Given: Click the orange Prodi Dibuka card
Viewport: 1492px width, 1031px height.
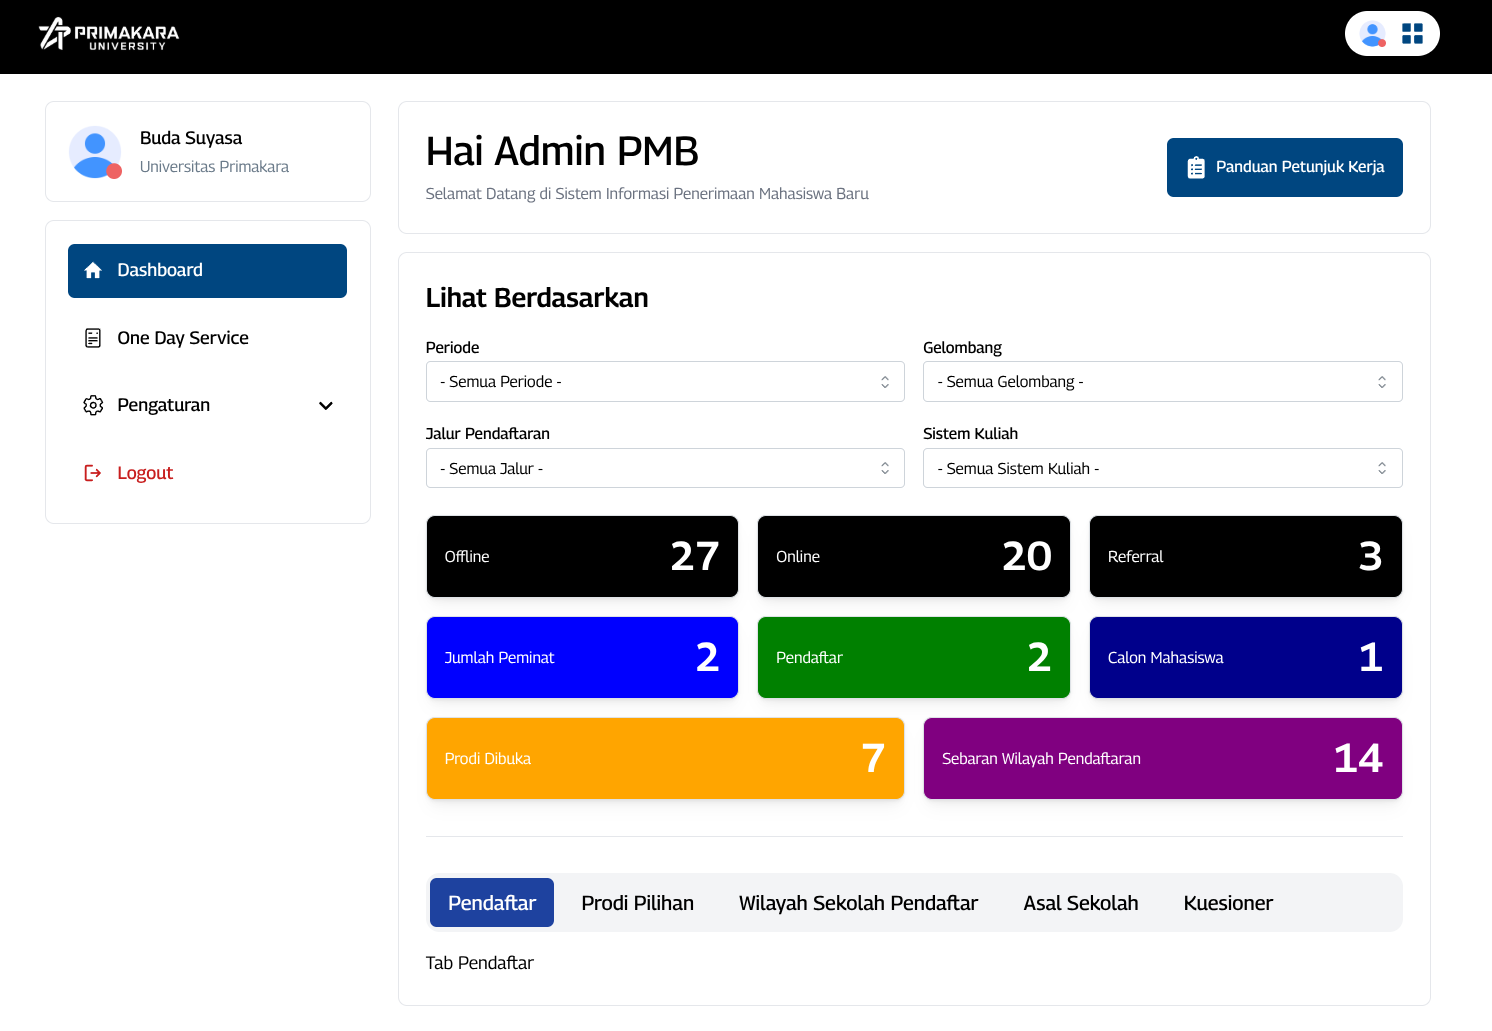Looking at the screenshot, I should pyautogui.click(x=665, y=758).
